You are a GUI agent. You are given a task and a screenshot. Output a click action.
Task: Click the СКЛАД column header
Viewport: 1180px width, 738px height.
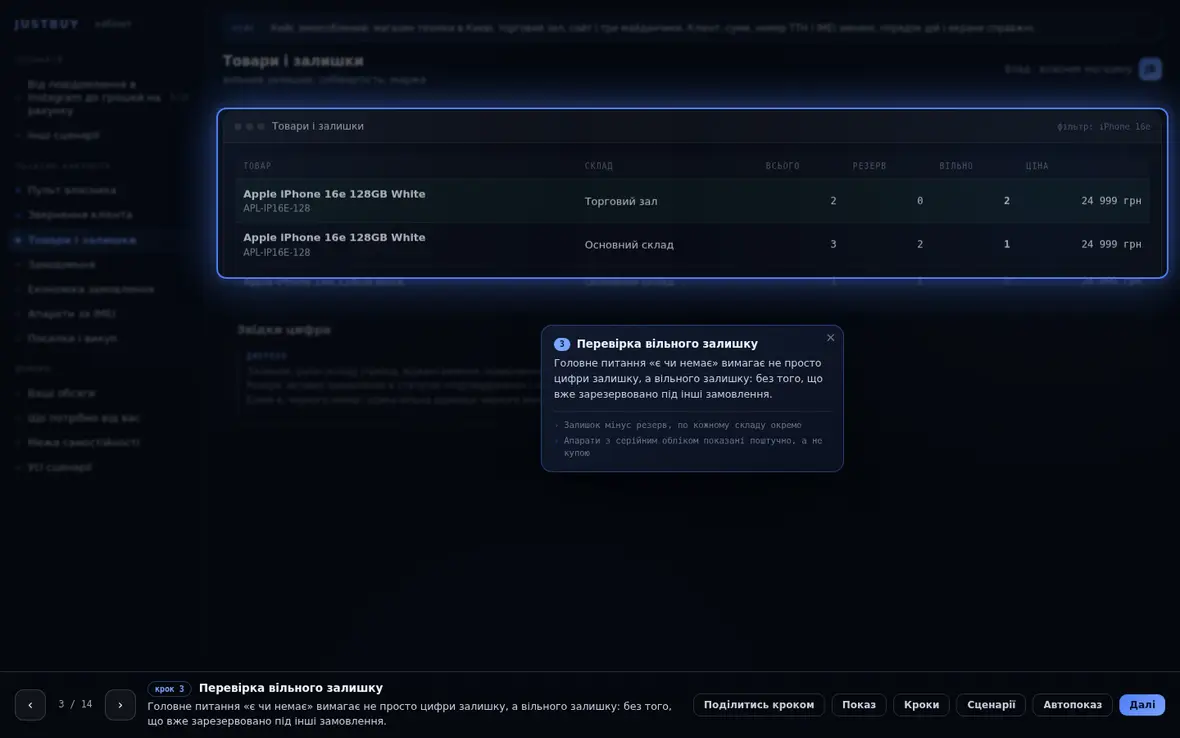coord(599,166)
